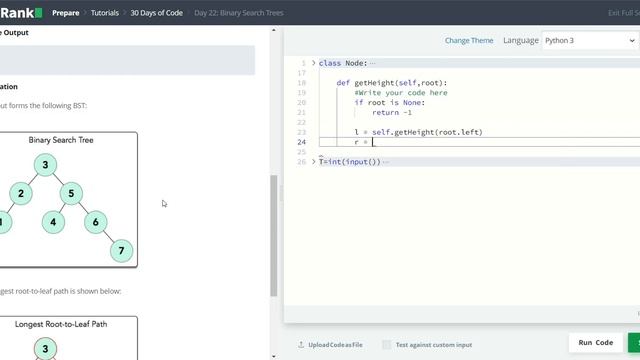This screenshot has height=360, width=640.
Task: Click node 3 in Binary Search Tree diagram
Action: pos(45,165)
